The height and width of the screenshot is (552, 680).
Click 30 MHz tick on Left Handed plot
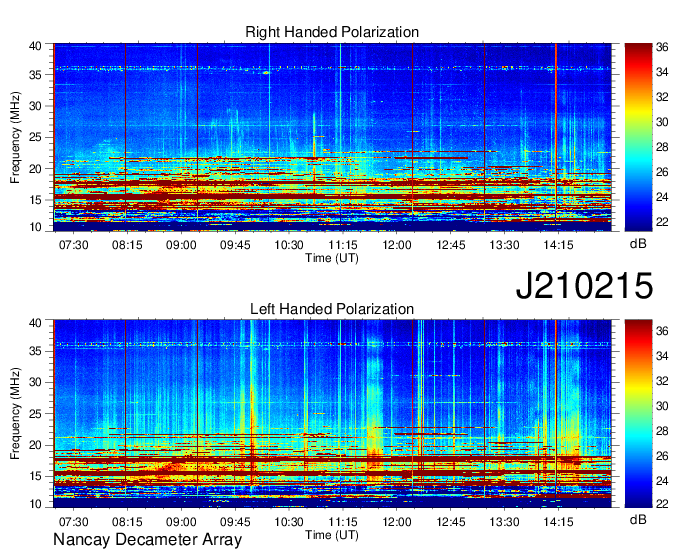point(36,382)
